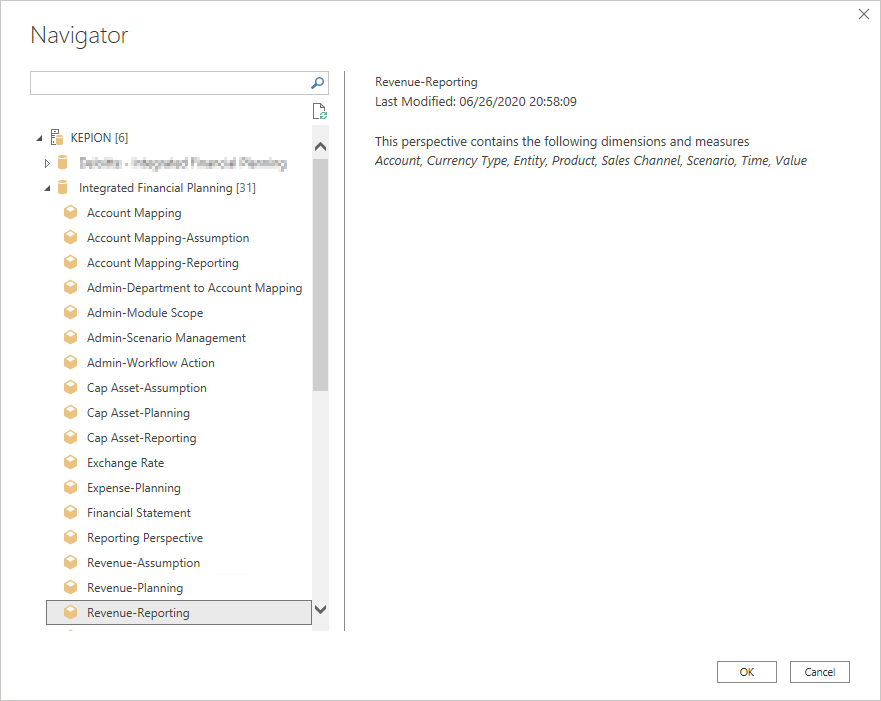
Task: Collapse the Integrated Financial Planning node
Action: (x=46, y=187)
